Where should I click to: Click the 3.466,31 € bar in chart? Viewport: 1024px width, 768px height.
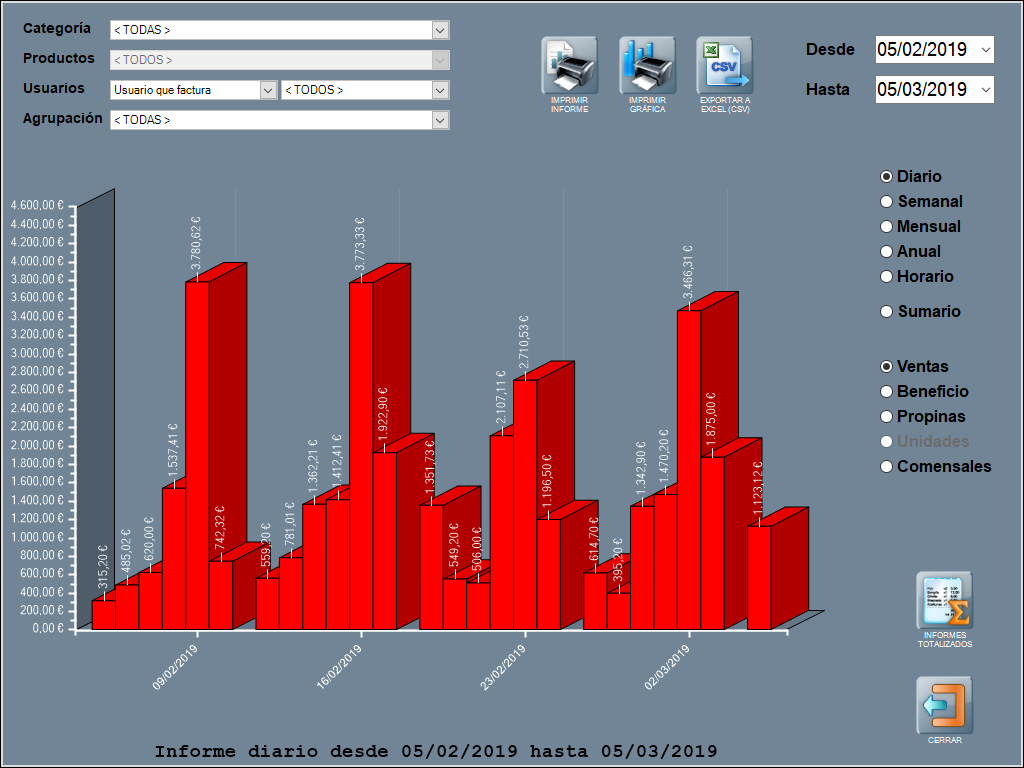point(689,470)
